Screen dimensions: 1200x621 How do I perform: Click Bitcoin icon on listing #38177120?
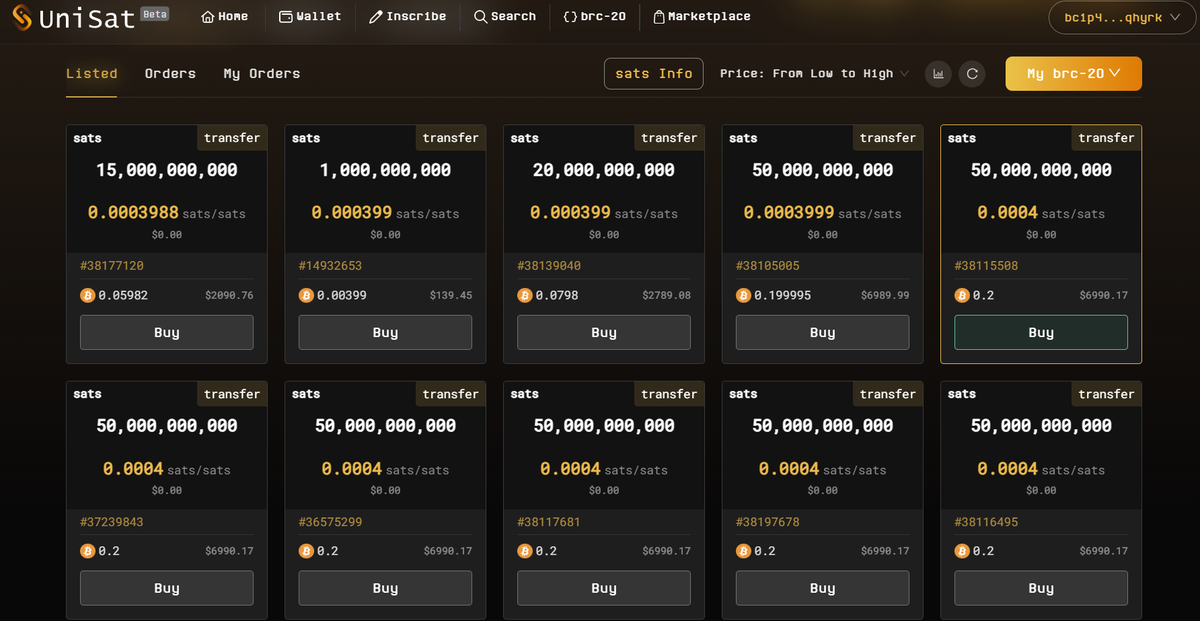tap(87, 296)
